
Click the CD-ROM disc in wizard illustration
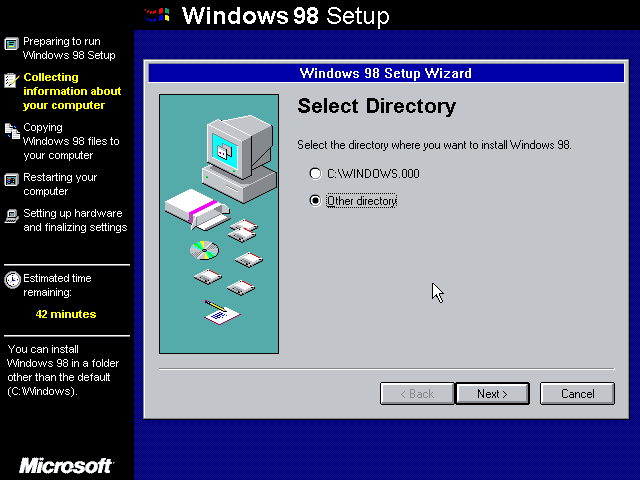(204, 250)
